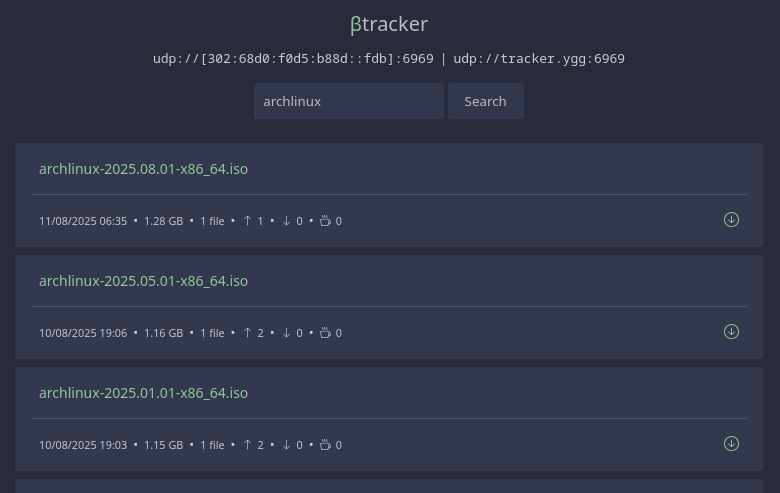
Task: Click seeders up-arrow icon in 2025.08.01 row
Action: tap(247, 220)
